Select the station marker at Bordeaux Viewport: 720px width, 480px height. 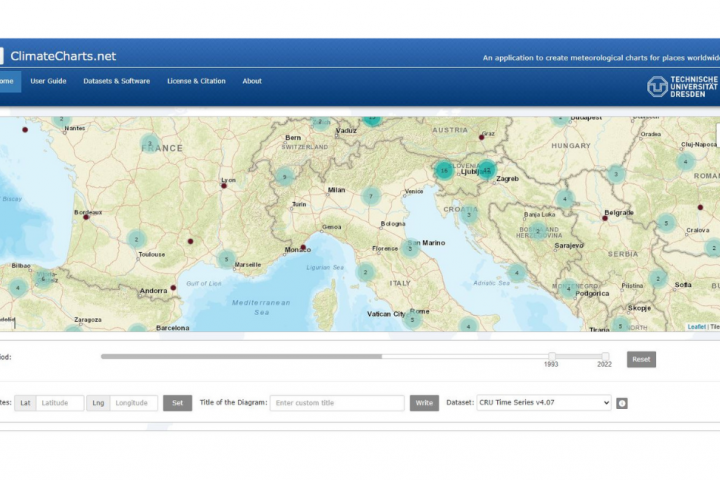click(x=86, y=217)
